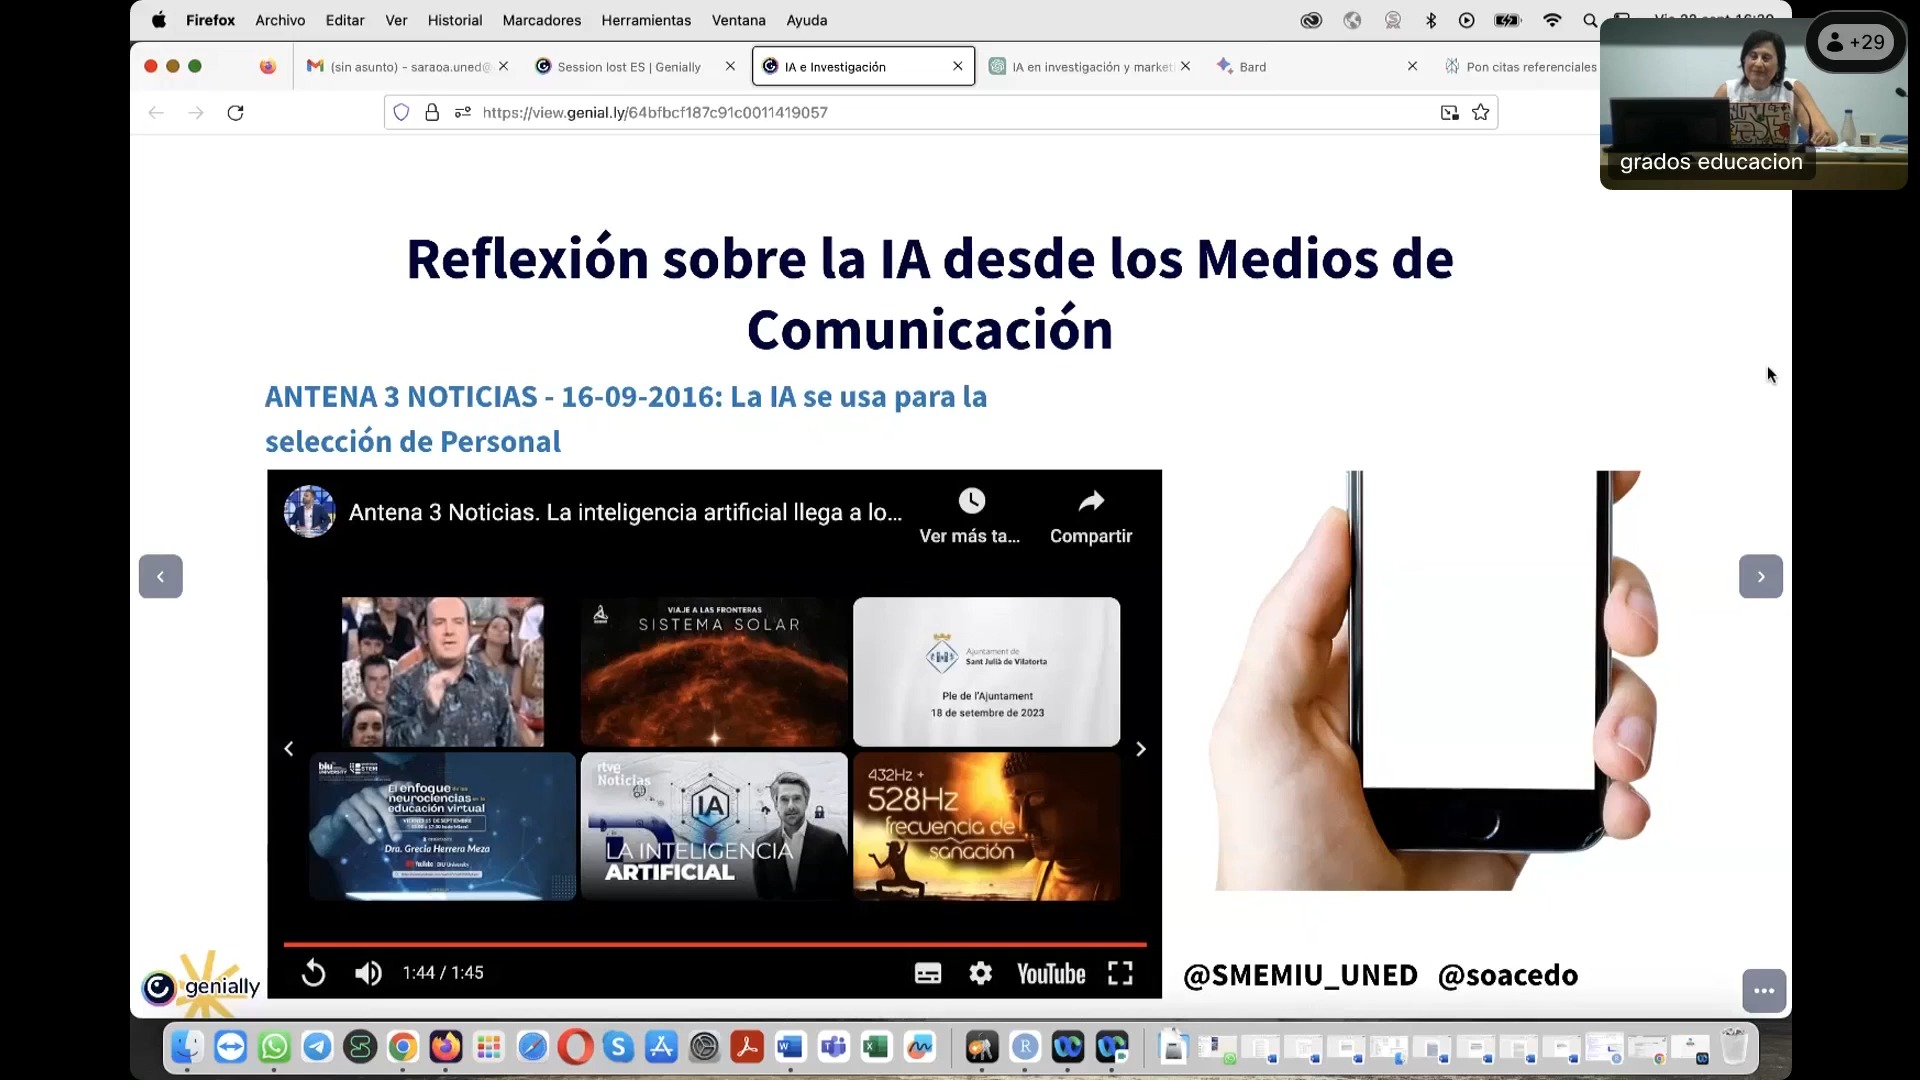Show next suggested videos
This screenshot has height=1080, width=1920.
click(1141, 749)
